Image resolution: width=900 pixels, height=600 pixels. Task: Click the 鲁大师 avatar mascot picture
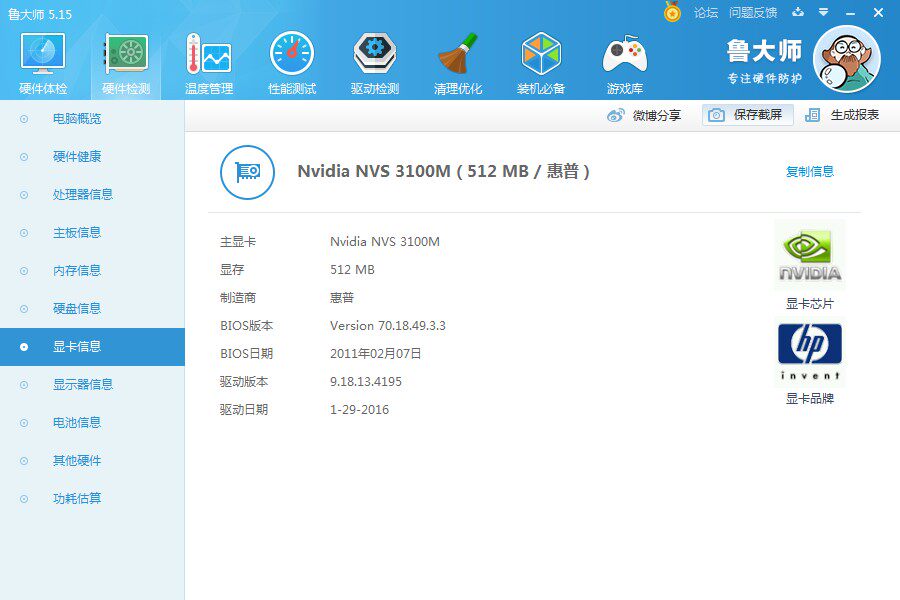pos(847,59)
